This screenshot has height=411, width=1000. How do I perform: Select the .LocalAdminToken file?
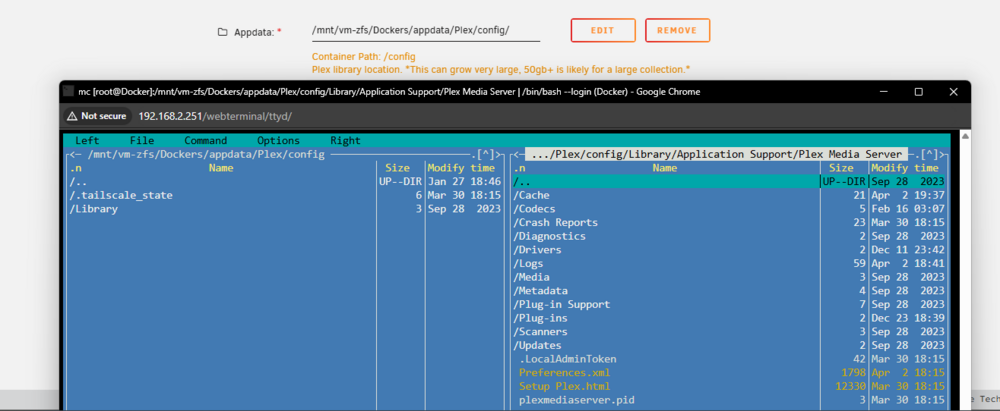[x=729, y=359]
